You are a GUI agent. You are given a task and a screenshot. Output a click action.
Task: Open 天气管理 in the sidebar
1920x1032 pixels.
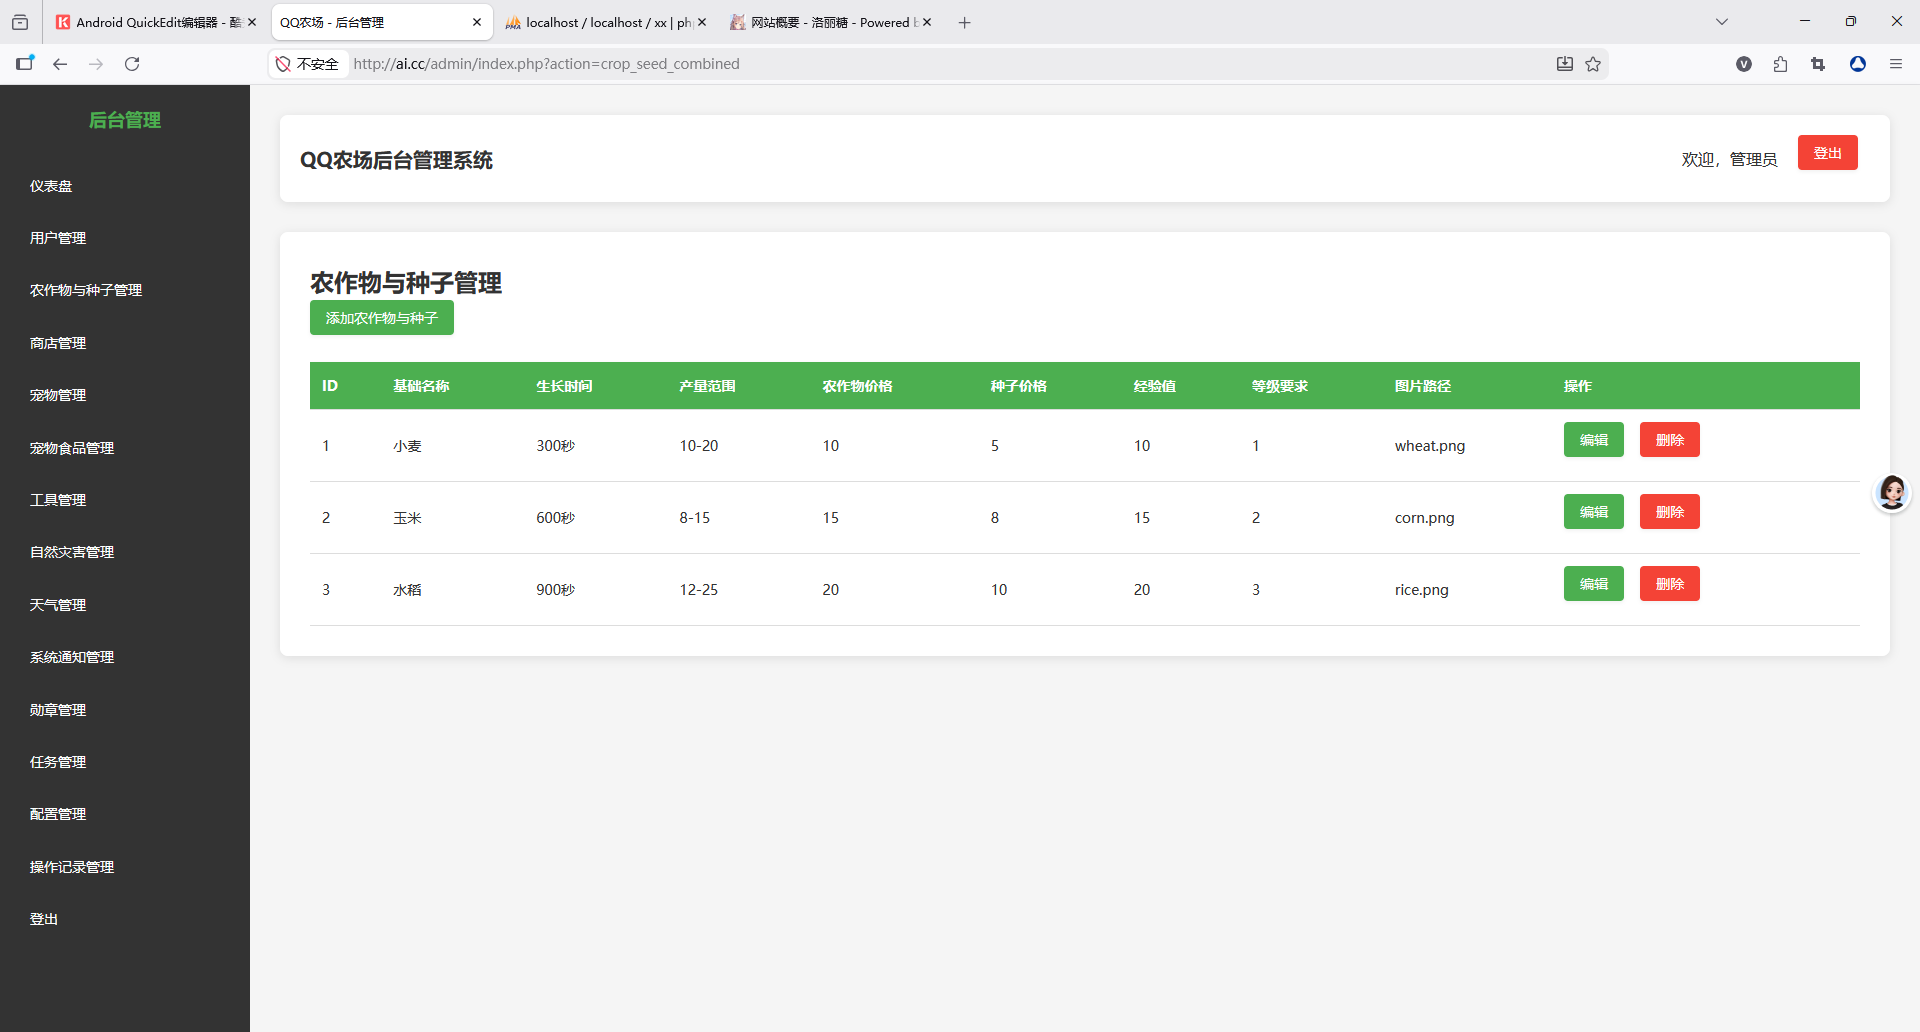[x=58, y=605]
